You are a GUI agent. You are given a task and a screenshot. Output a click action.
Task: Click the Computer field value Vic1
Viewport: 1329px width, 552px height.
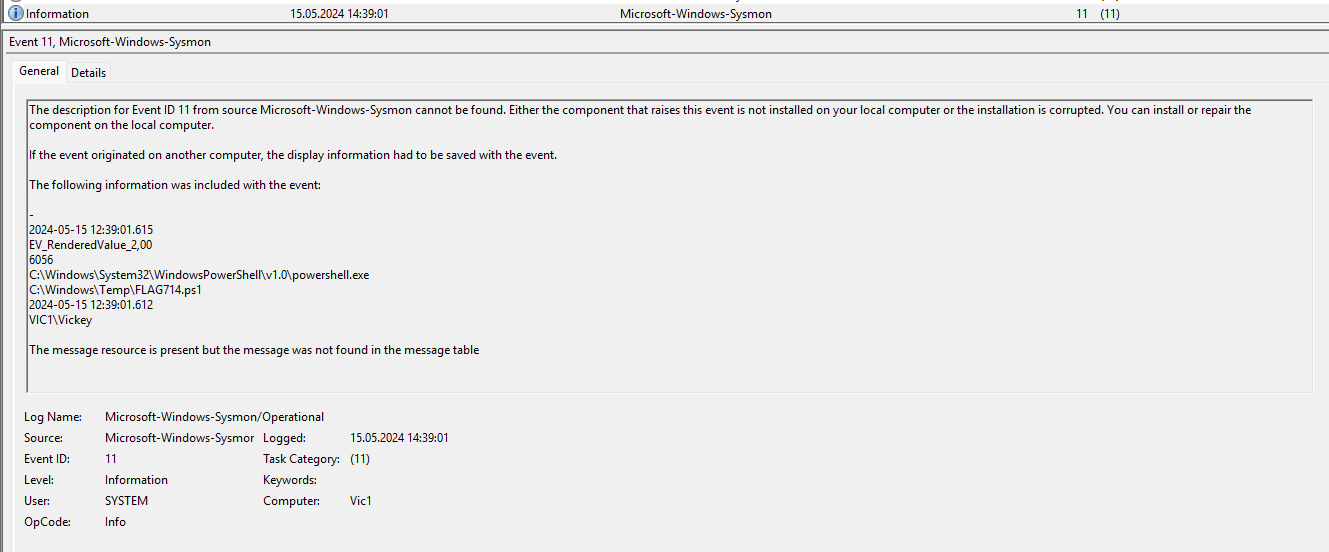pyautogui.click(x=361, y=501)
